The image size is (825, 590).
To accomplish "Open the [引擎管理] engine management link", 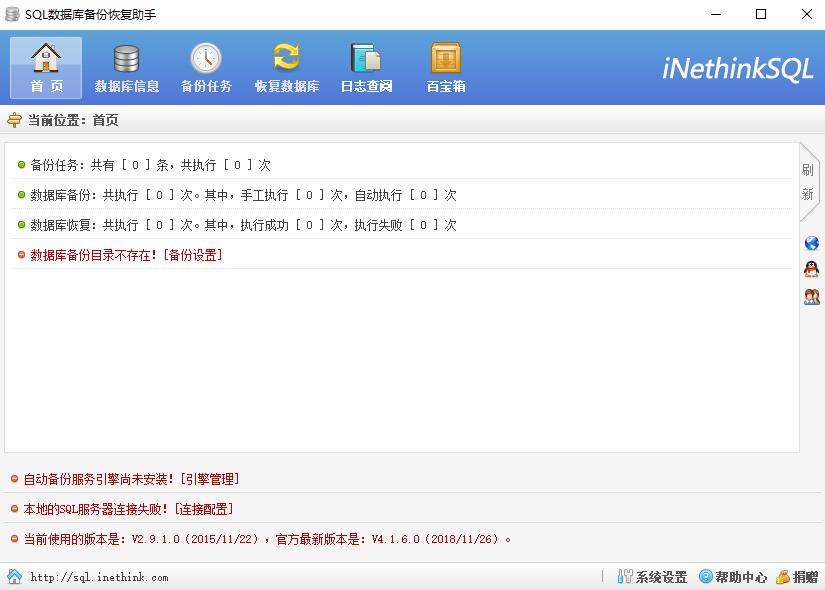I will coord(213,479).
